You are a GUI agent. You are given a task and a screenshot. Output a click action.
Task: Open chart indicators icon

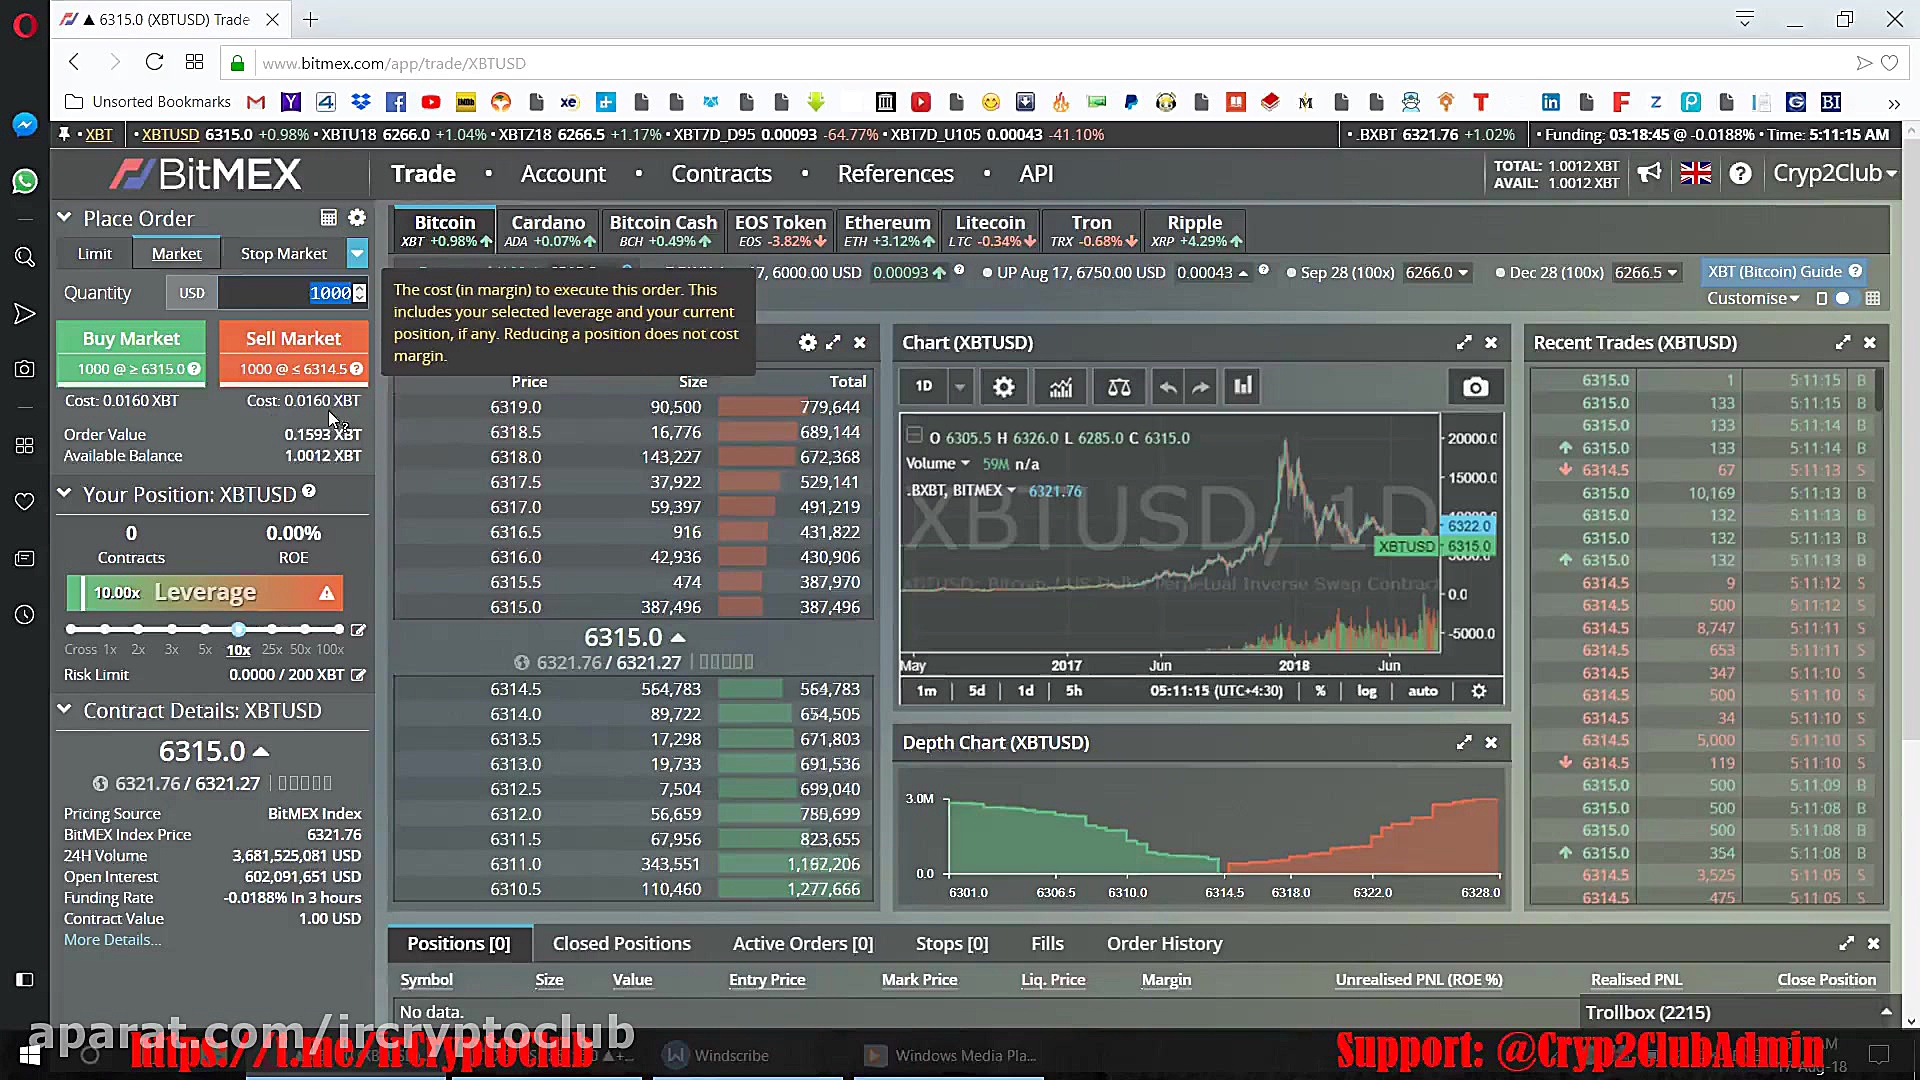(1061, 387)
